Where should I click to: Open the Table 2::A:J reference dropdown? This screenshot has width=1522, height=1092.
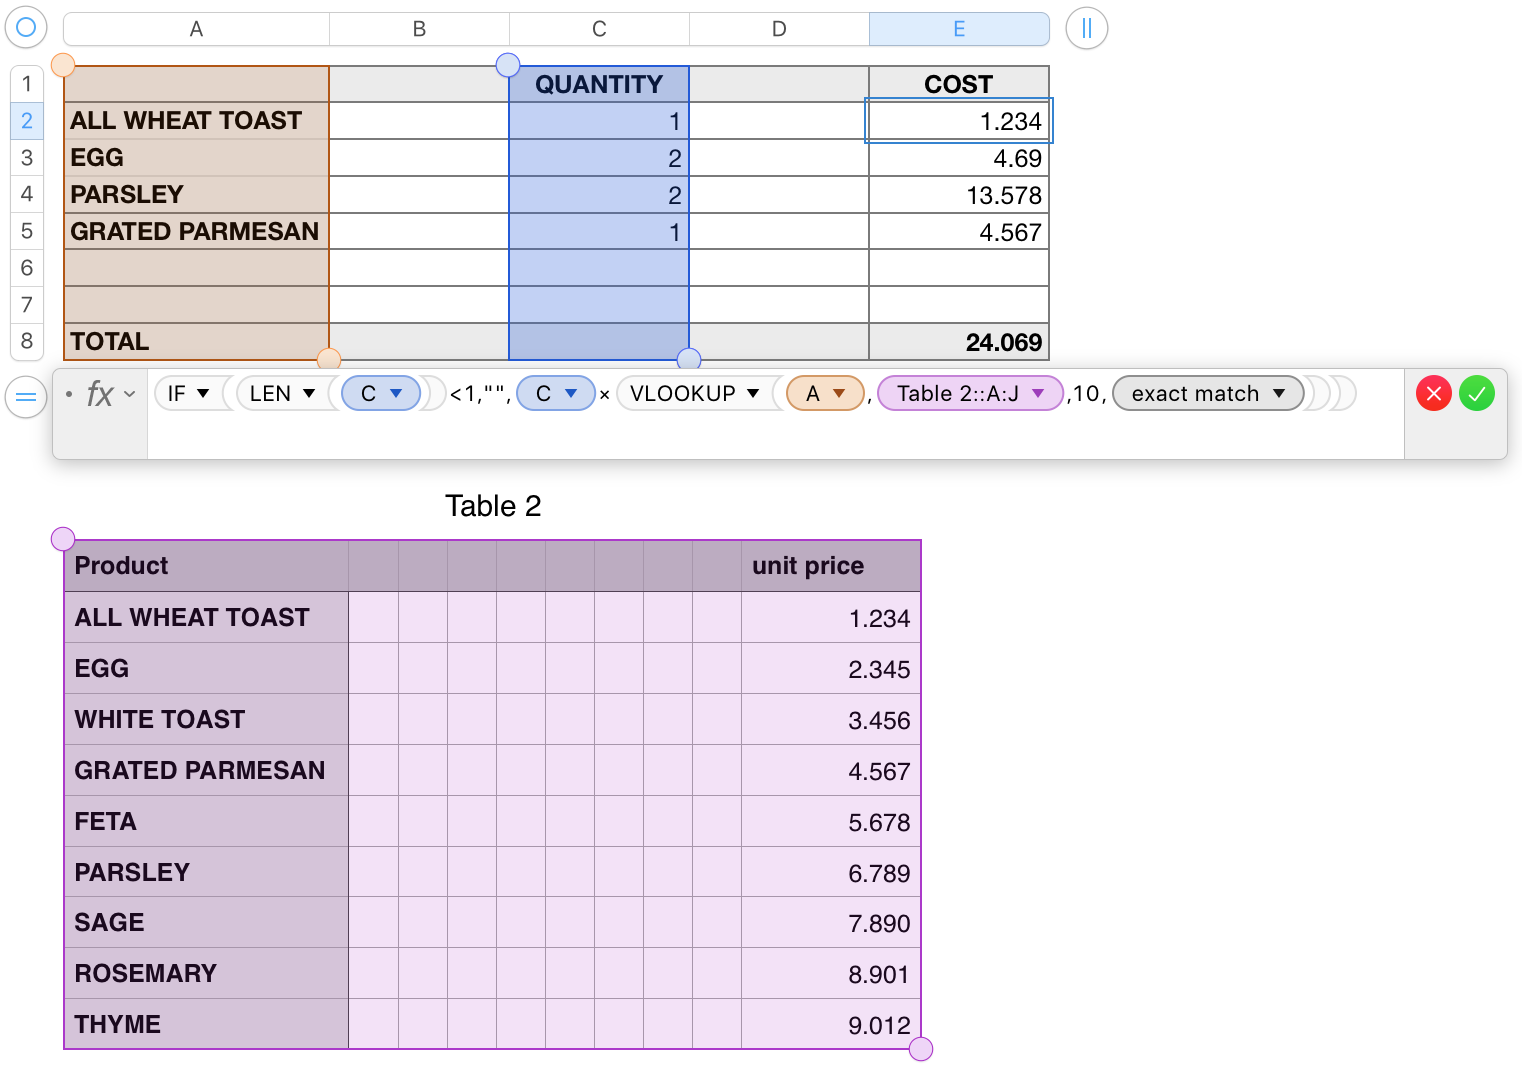(1039, 394)
